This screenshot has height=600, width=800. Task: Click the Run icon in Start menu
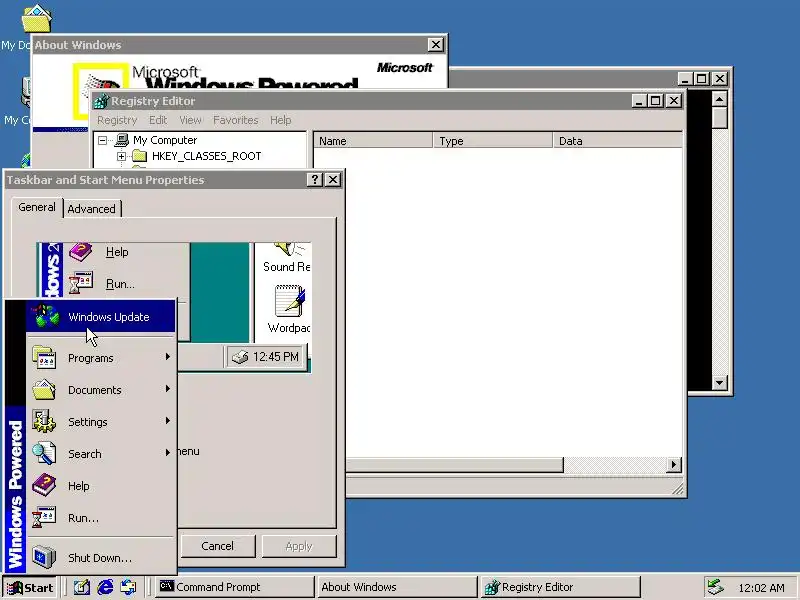44,517
